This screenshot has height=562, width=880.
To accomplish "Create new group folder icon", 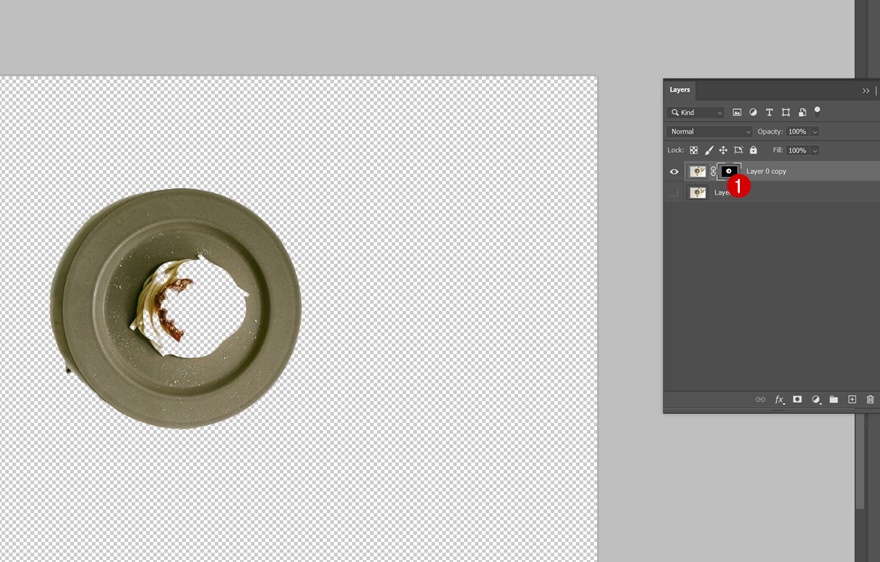I will (x=833, y=399).
